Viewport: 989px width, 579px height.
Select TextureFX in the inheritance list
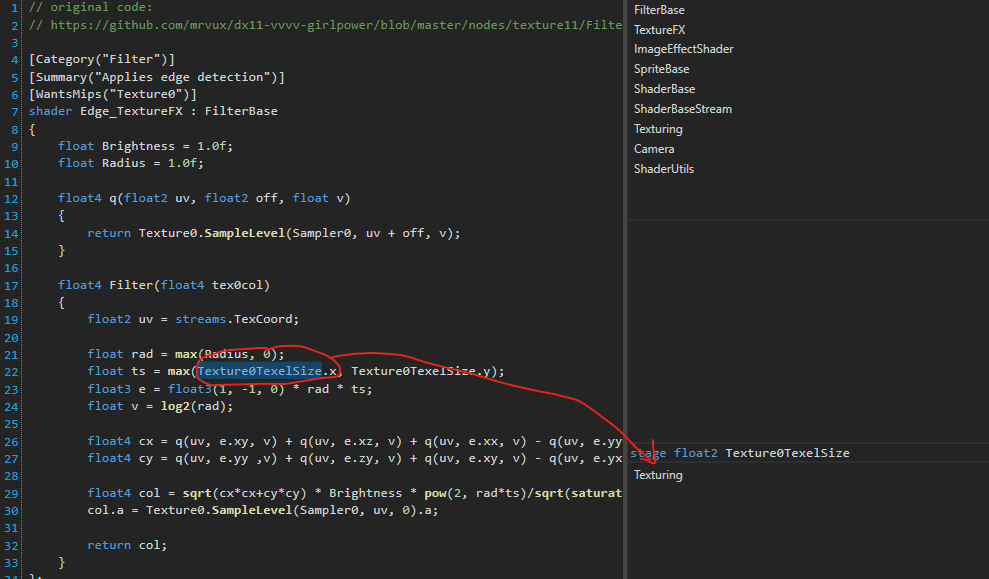click(659, 30)
